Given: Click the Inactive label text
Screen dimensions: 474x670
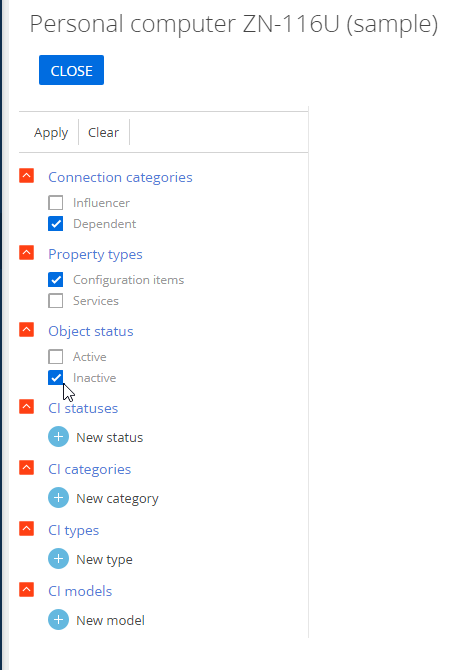Looking at the screenshot, I should (x=94, y=378).
